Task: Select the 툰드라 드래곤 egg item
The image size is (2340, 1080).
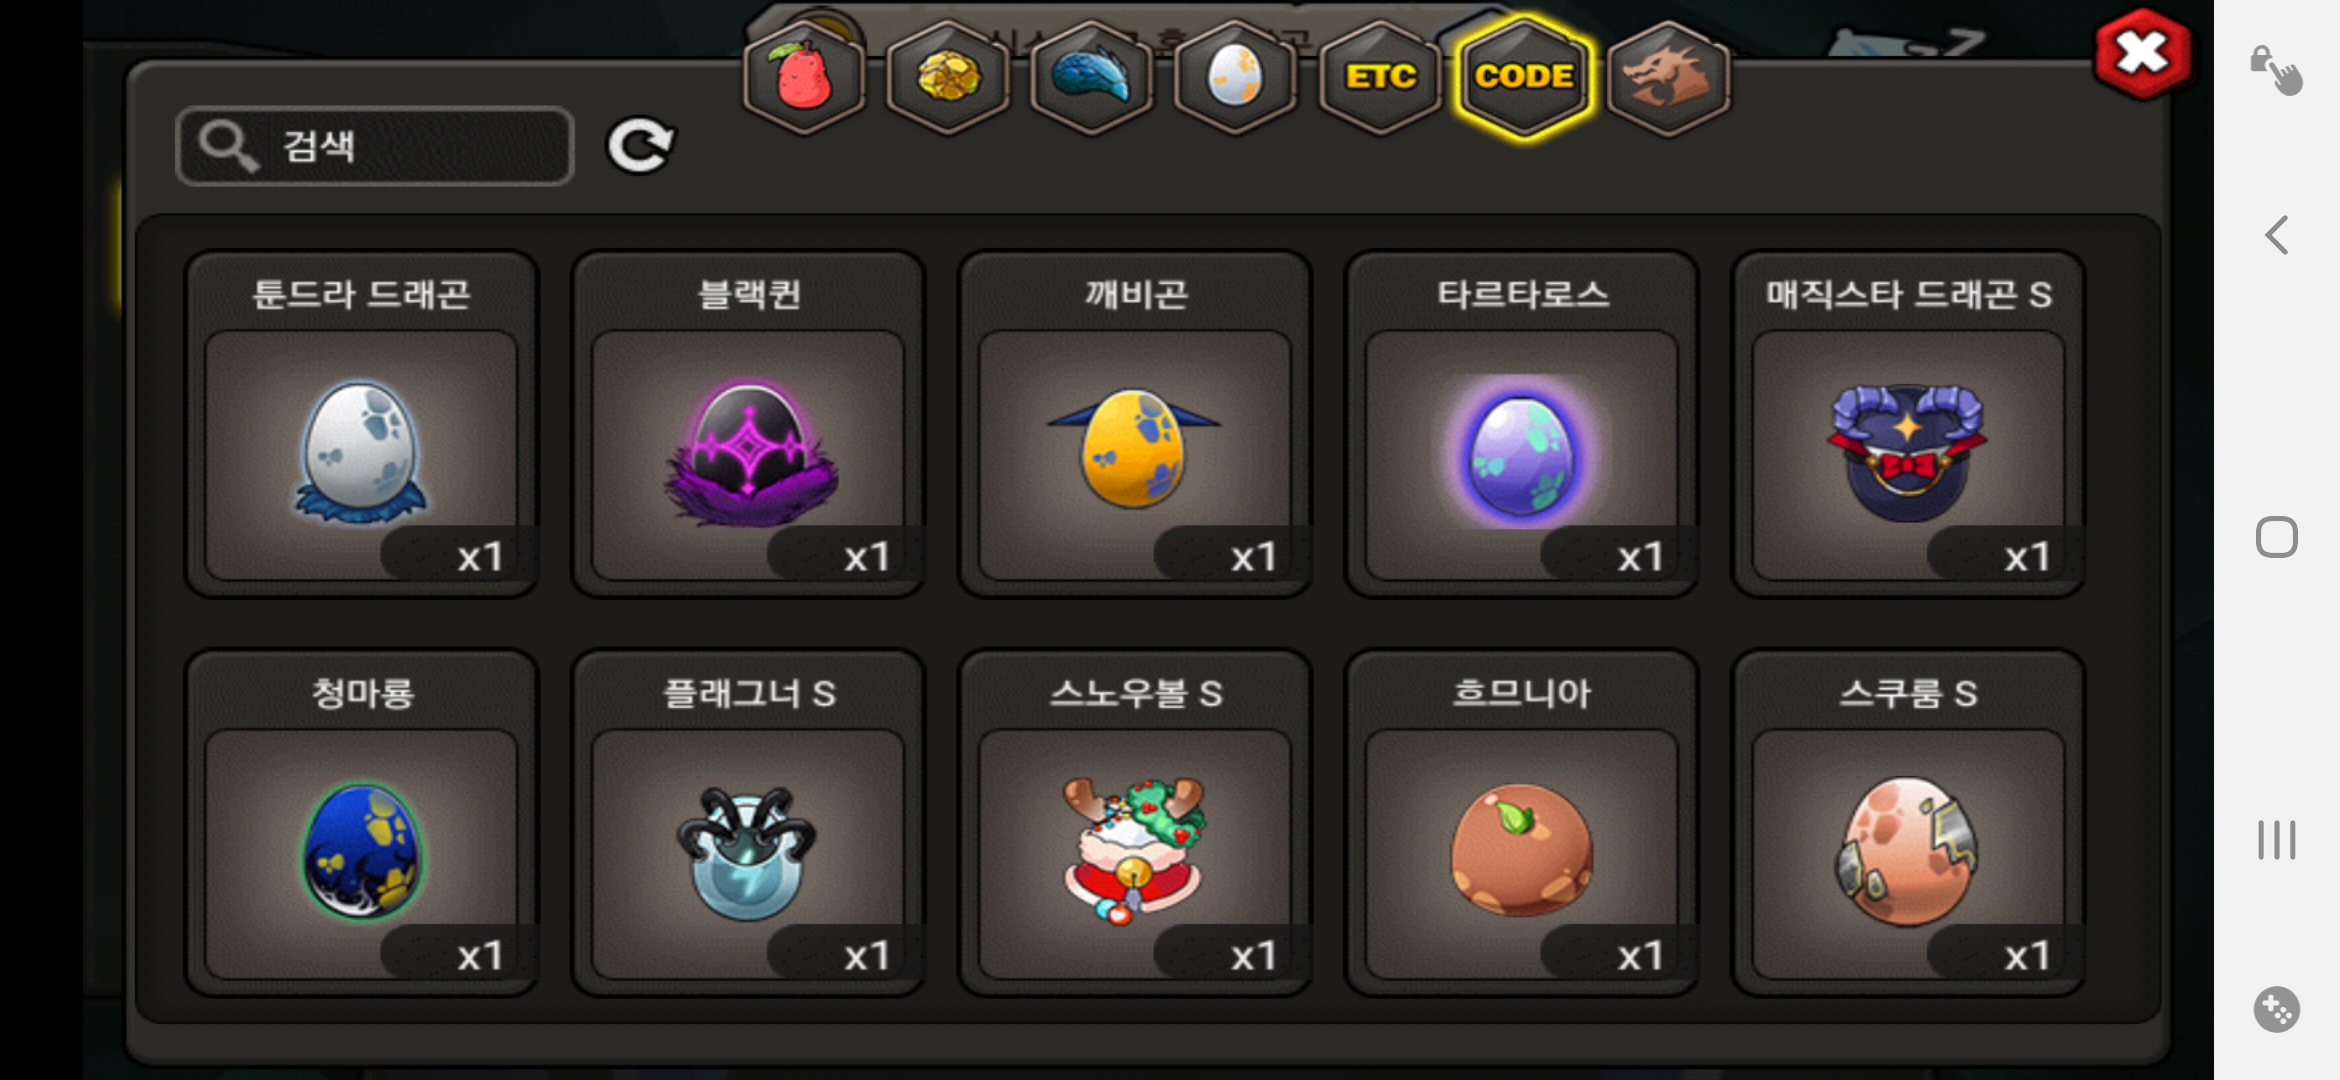Action: pos(362,424)
